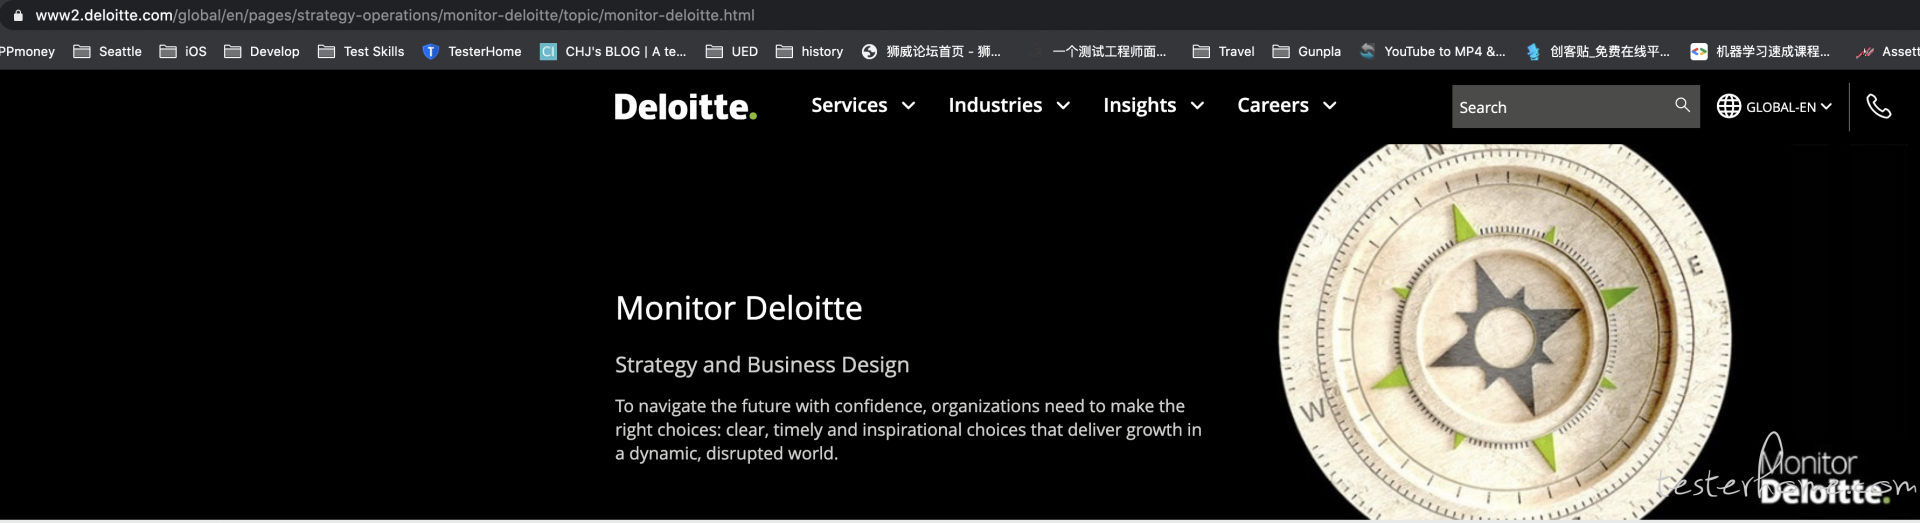Open the 创客贴 bookmark
The width and height of the screenshot is (1920, 523).
pyautogui.click(x=1598, y=51)
